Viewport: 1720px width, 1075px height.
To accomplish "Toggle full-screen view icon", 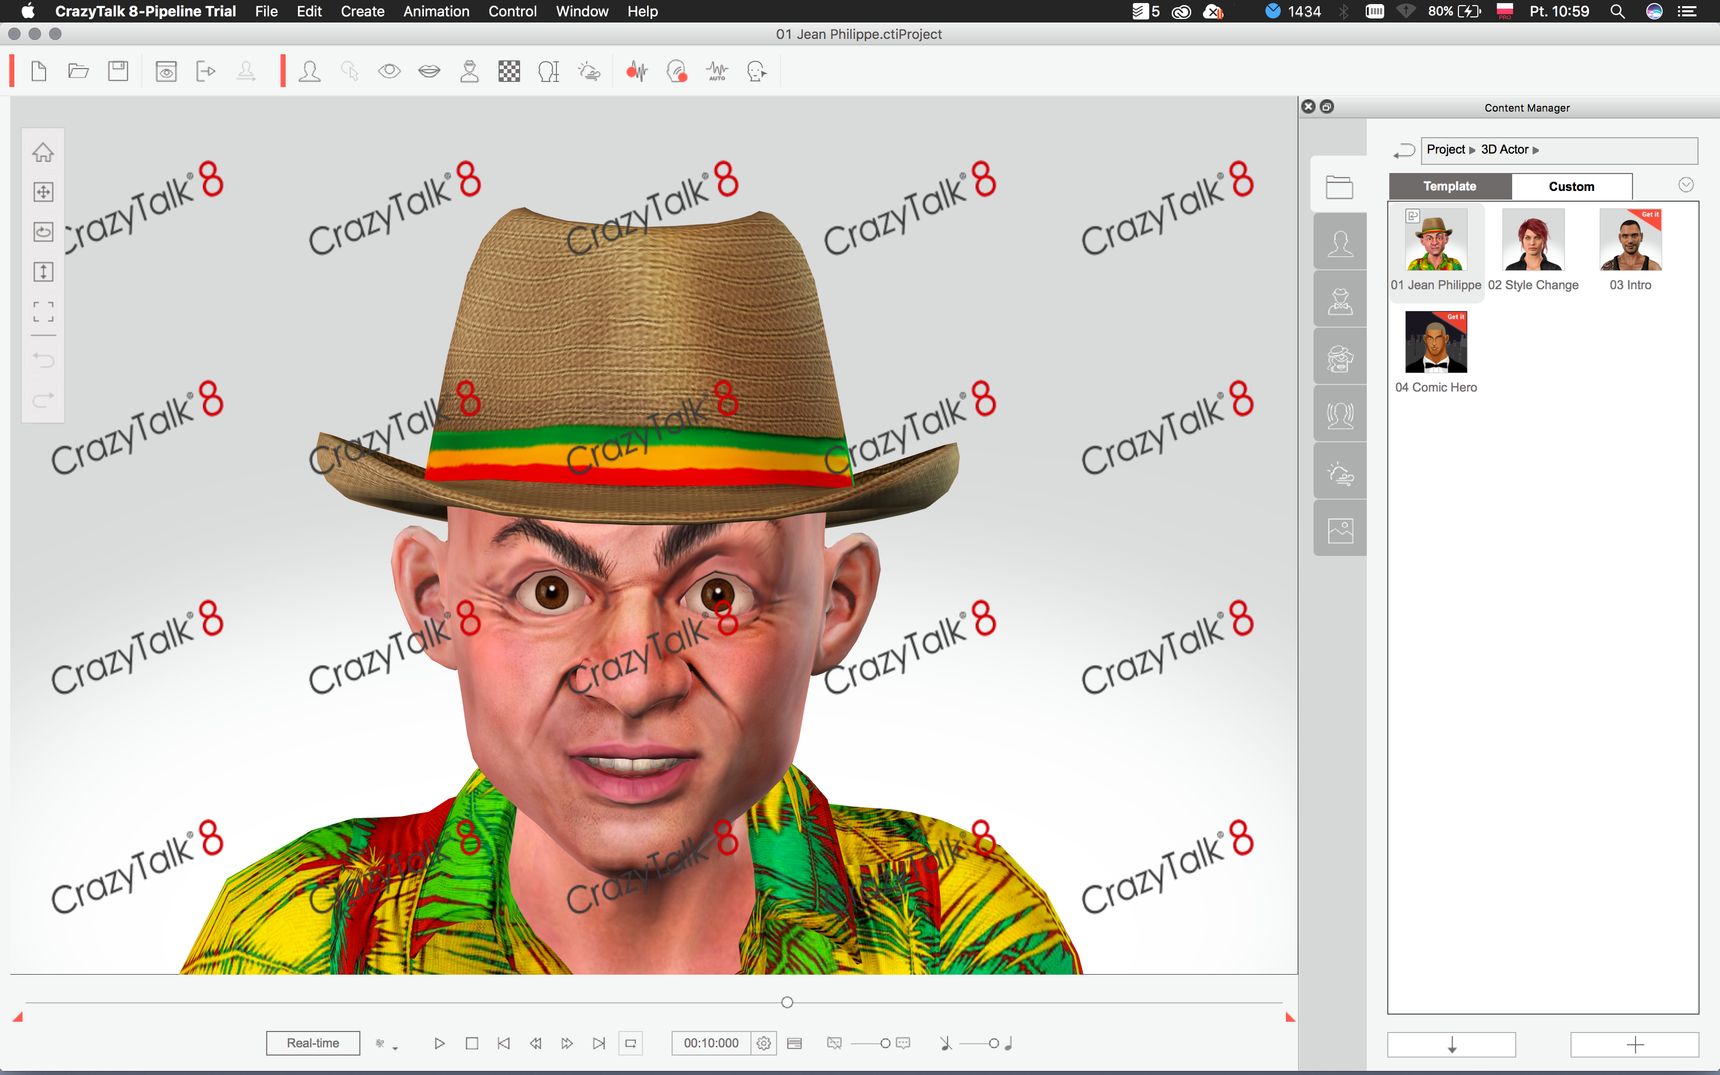I will pyautogui.click(x=43, y=312).
